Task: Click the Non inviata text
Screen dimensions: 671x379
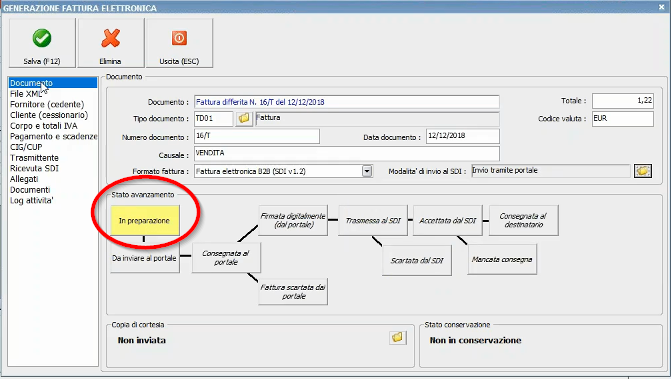Action: click(142, 341)
